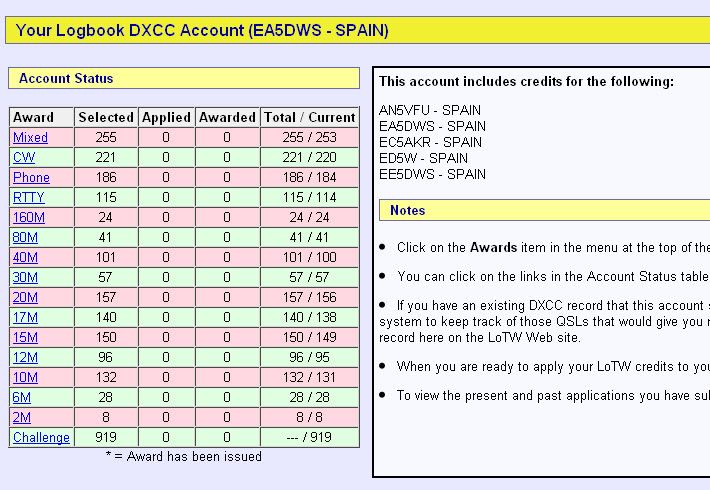Open the 20M band link

pos(25,297)
